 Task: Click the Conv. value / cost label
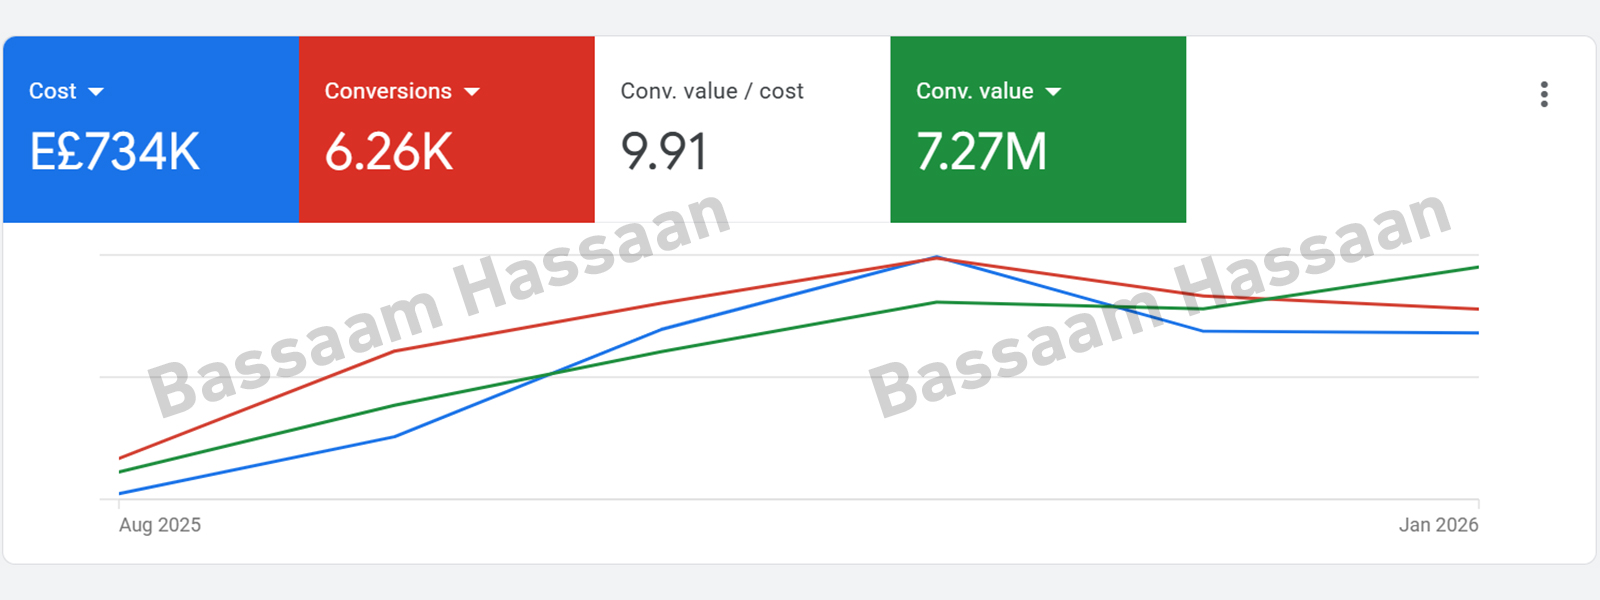point(711,91)
